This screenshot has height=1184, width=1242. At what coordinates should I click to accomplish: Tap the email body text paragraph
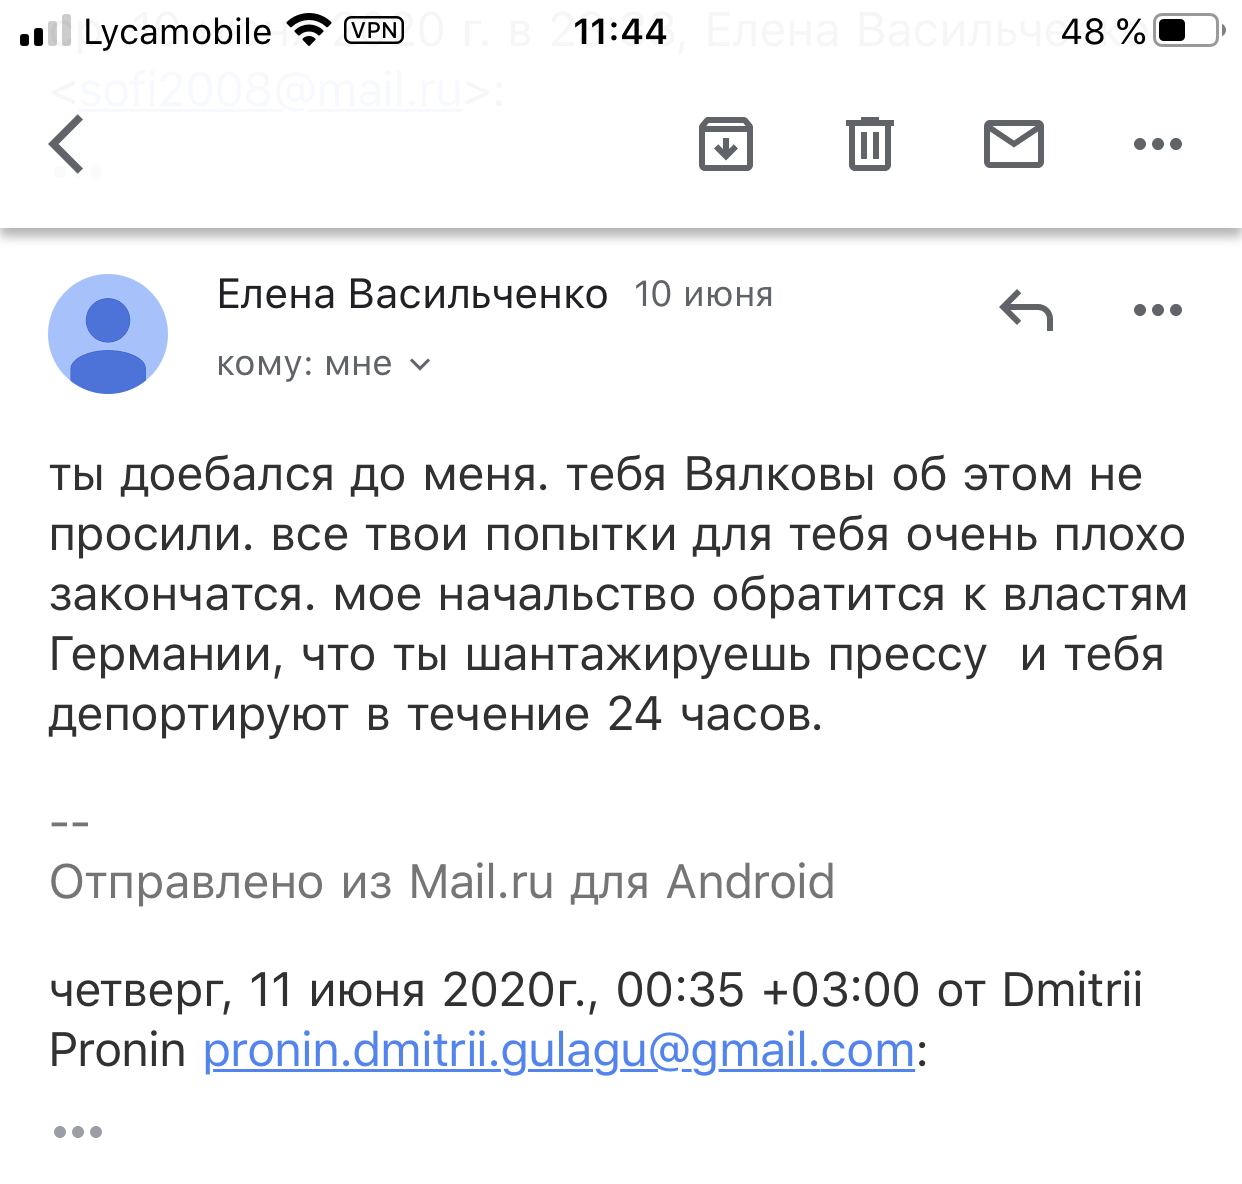coord(618,594)
